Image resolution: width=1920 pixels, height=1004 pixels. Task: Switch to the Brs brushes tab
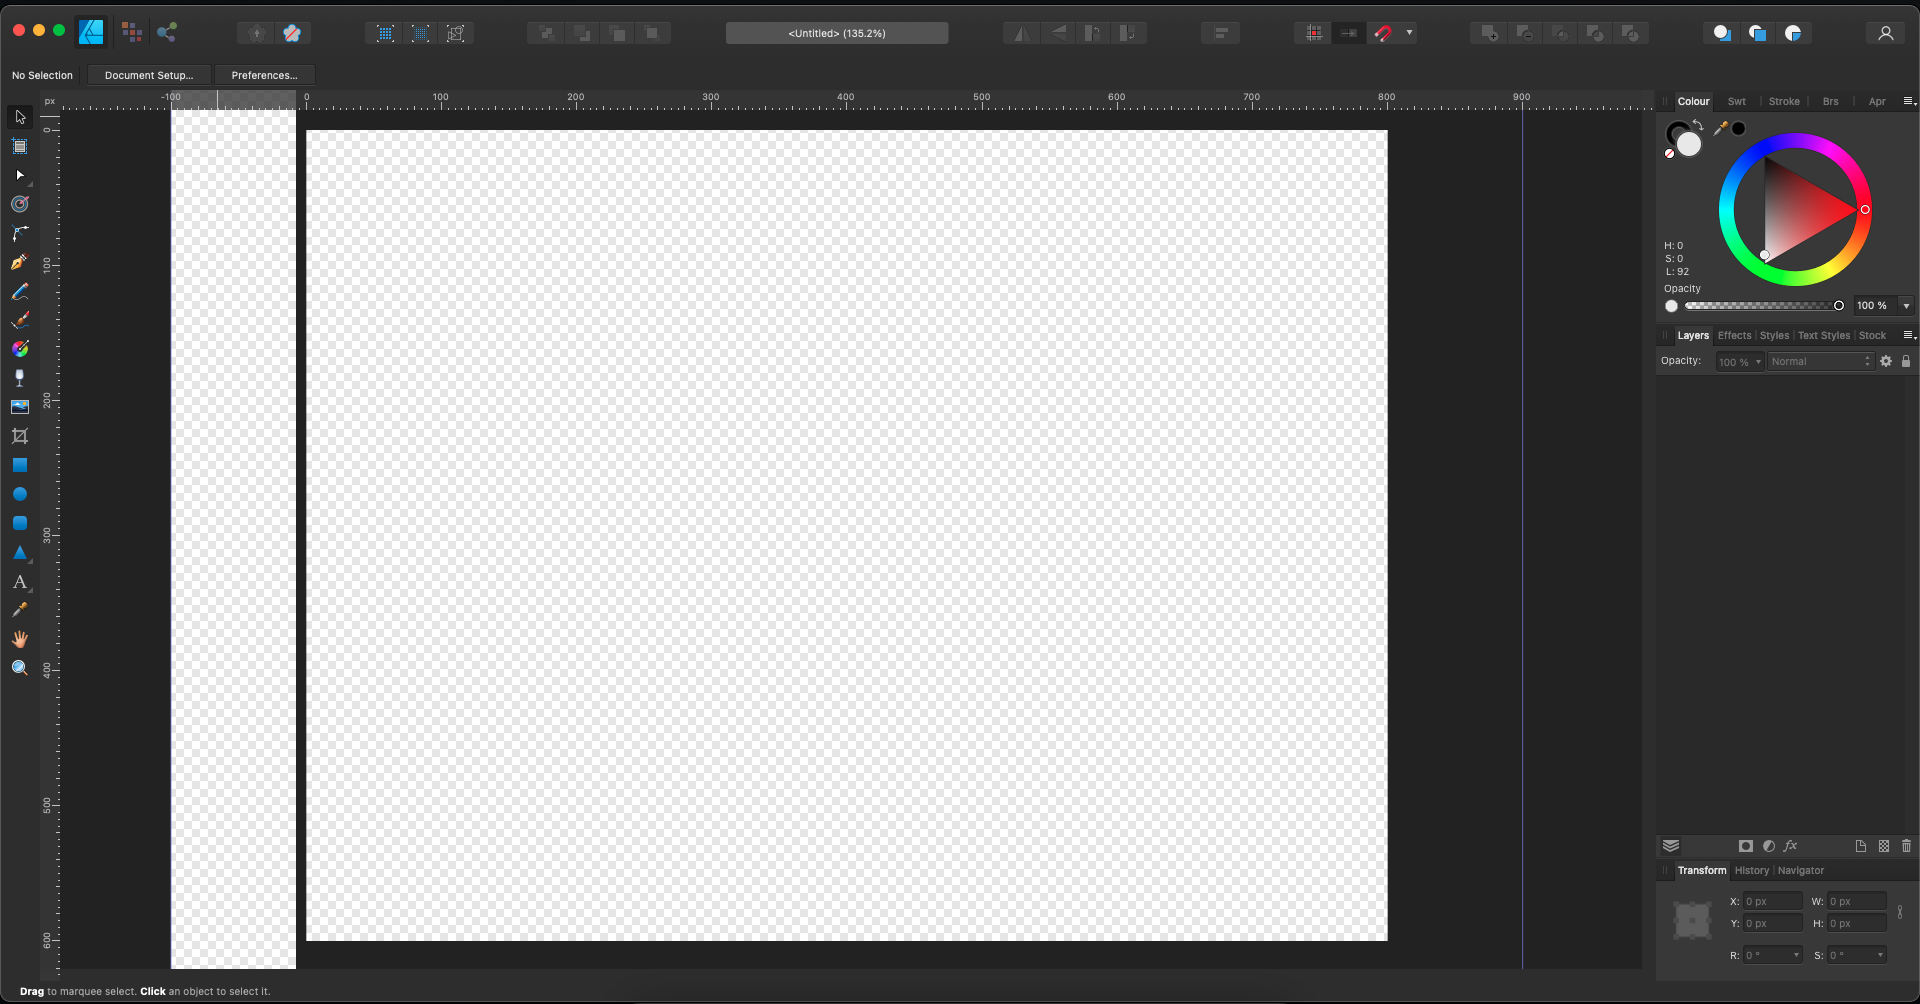pyautogui.click(x=1830, y=102)
